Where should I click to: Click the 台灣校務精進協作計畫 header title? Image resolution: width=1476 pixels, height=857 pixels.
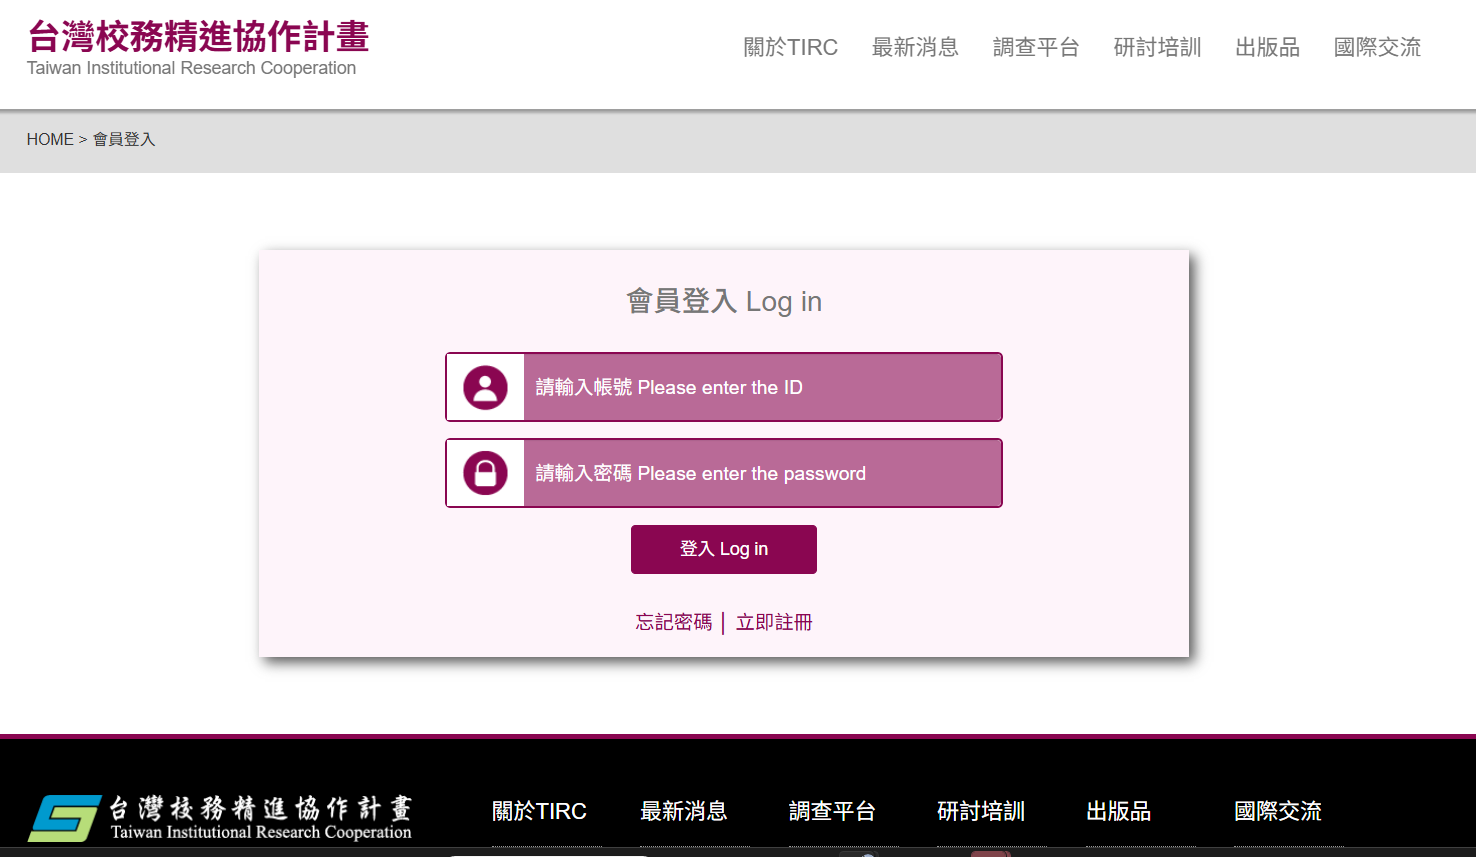tap(198, 37)
